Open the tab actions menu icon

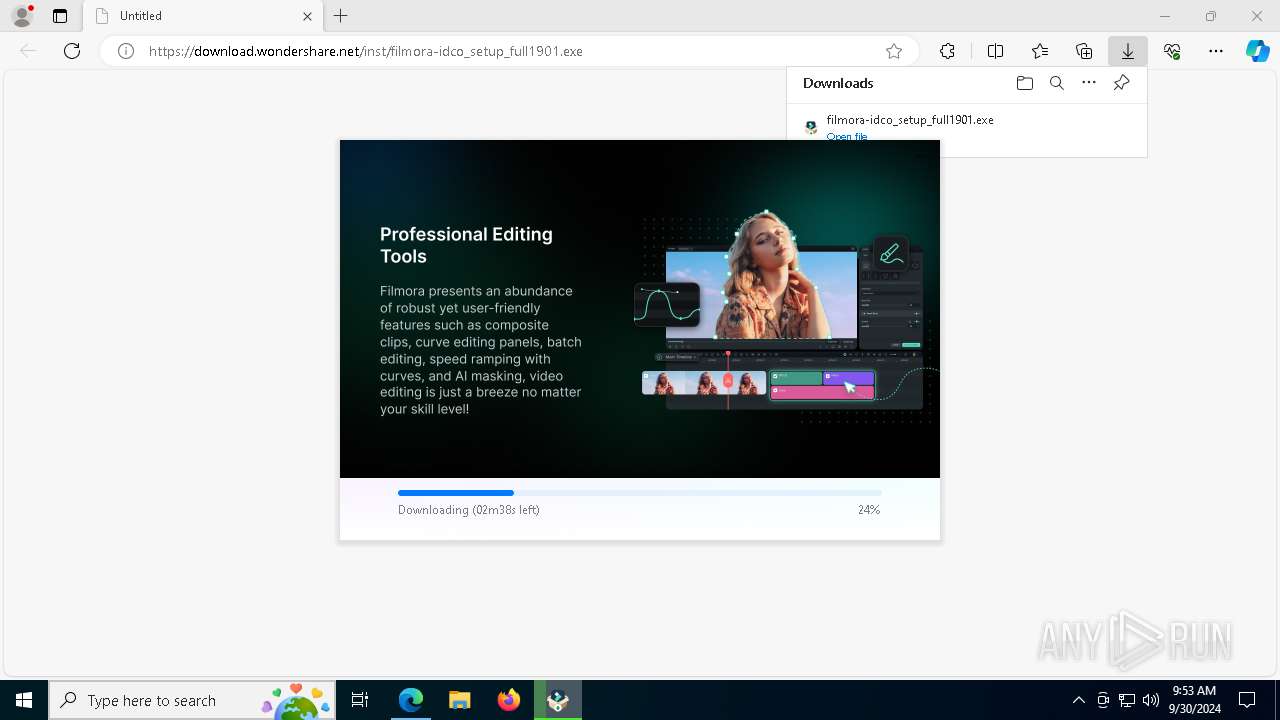tap(60, 16)
